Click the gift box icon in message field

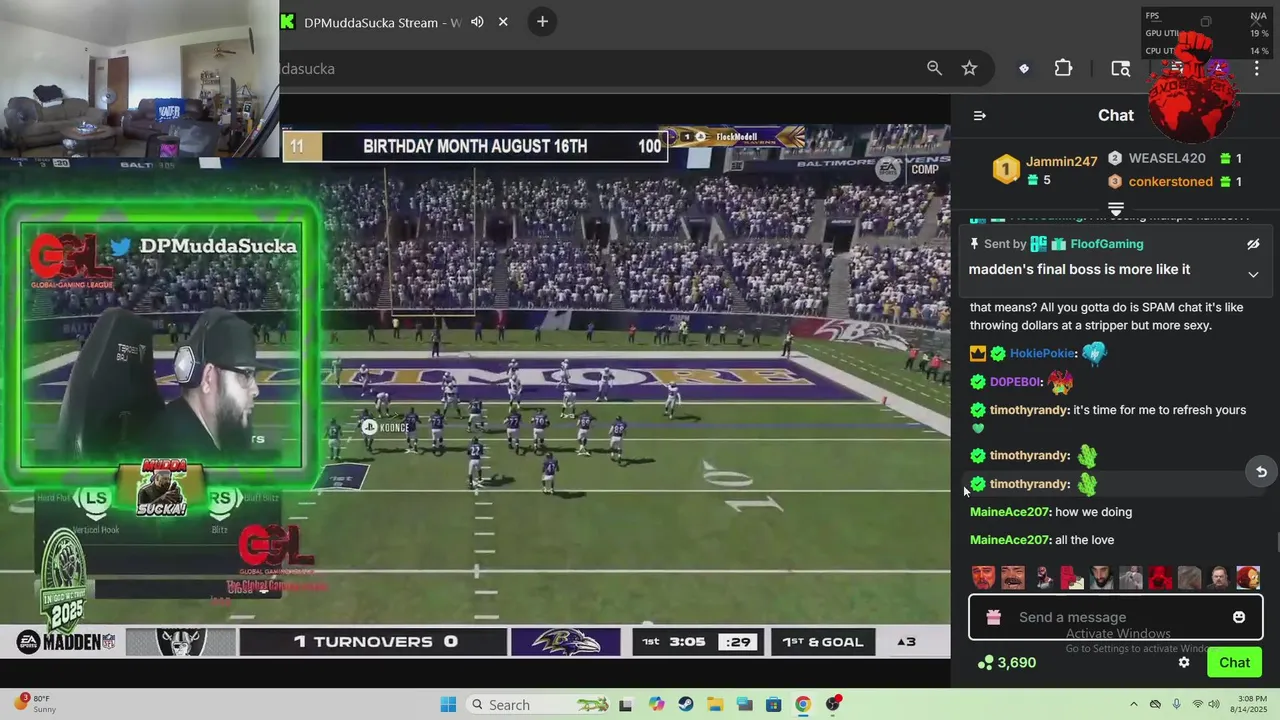[x=993, y=617]
